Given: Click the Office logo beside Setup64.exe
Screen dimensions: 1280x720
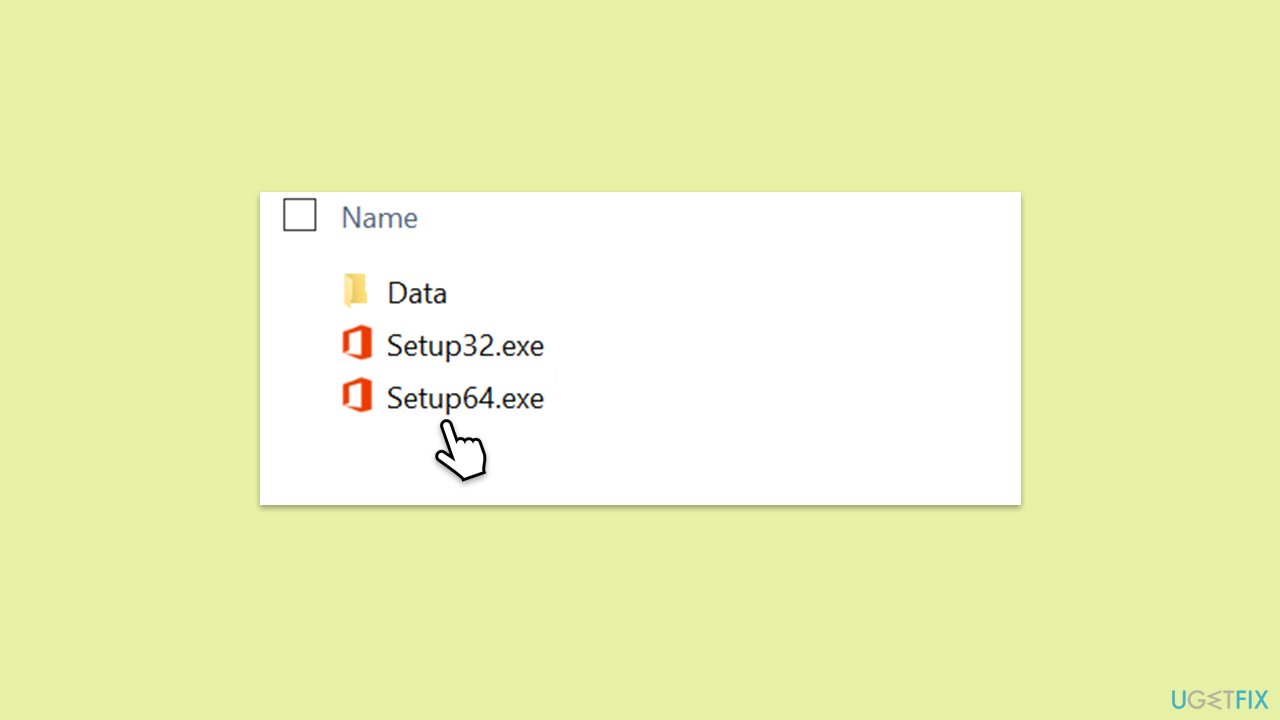Looking at the screenshot, I should coord(357,397).
